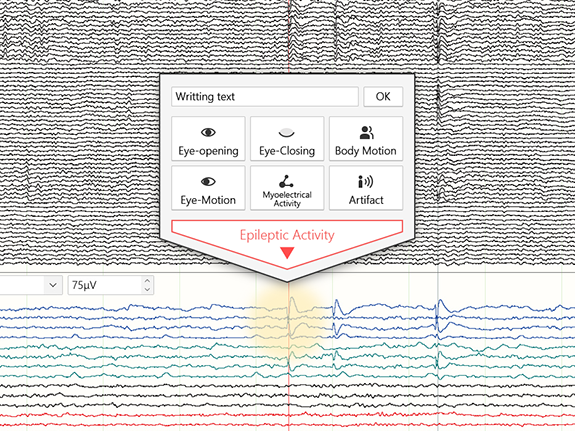The width and height of the screenshot is (575, 431).
Task: Click the Eye-opening label text
Action: [x=208, y=151]
